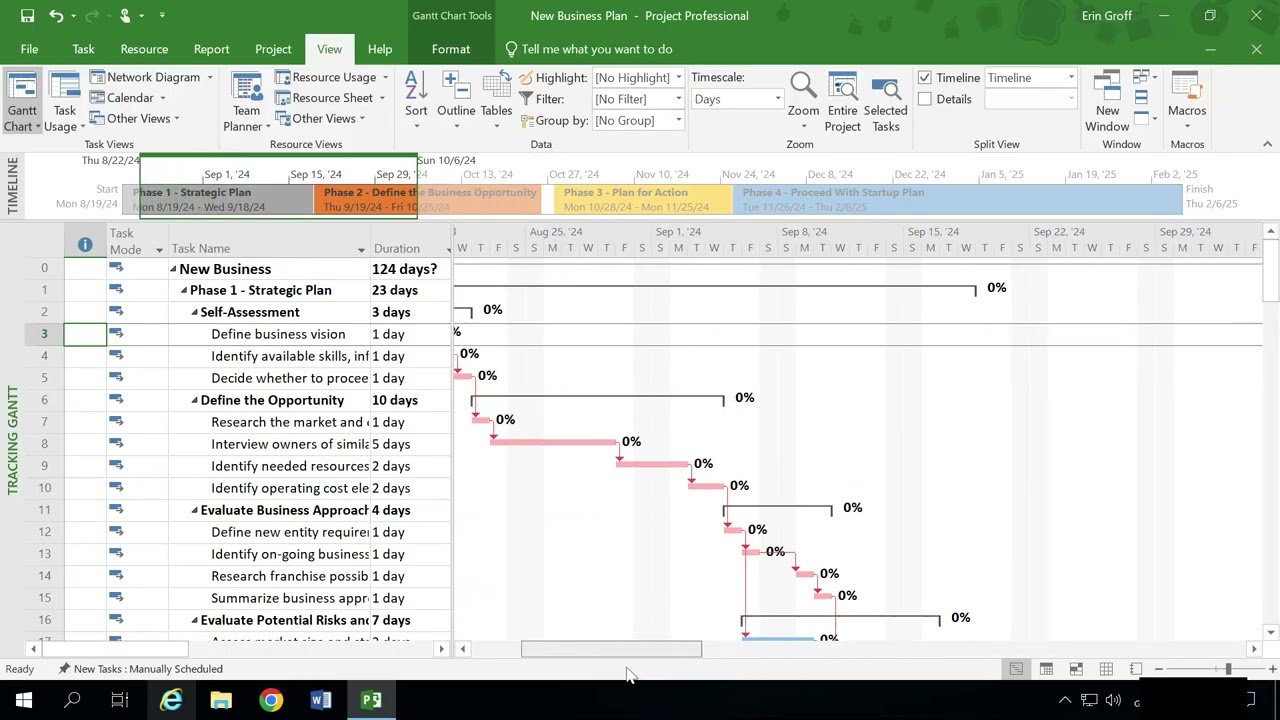This screenshot has height=720, width=1280.
Task: Click the zoom in plus button in status bar
Action: [x=1272, y=669]
